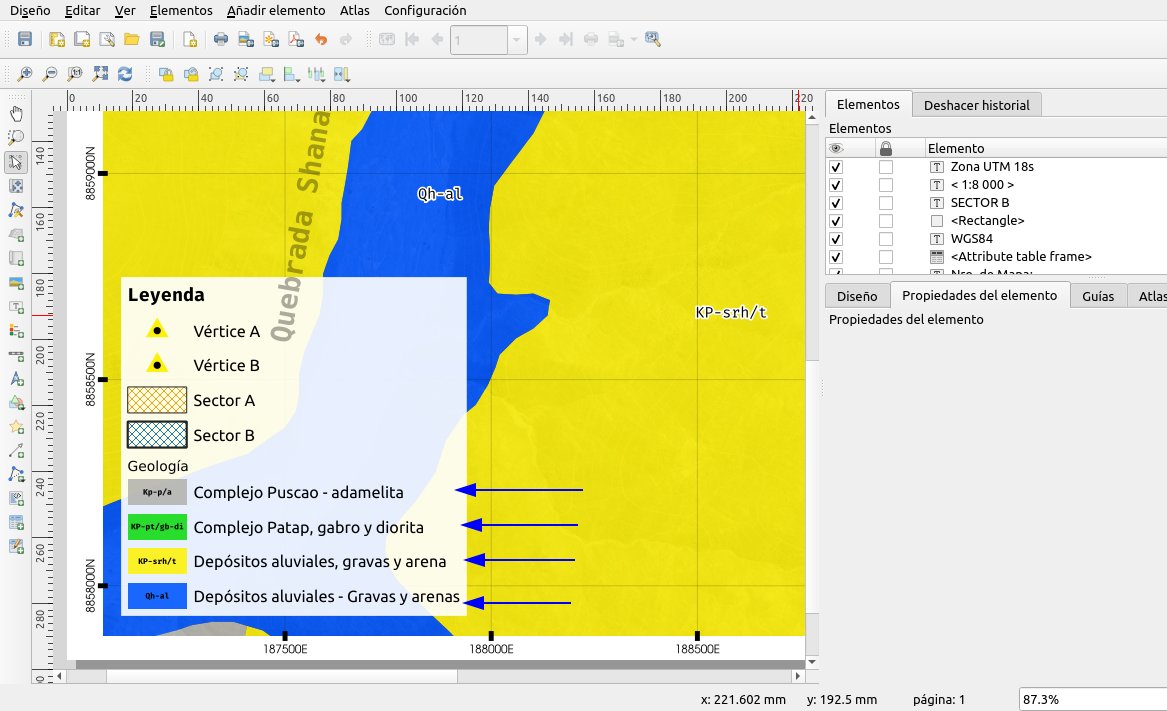Select the Add picture tool
The width and height of the screenshot is (1167, 711).
click(16, 283)
